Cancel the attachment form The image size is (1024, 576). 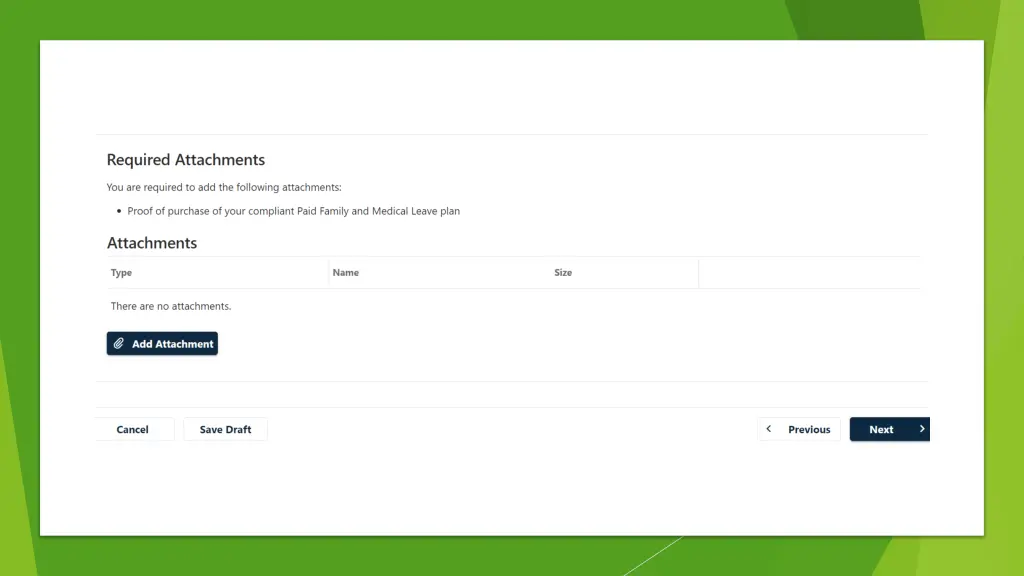(132, 430)
